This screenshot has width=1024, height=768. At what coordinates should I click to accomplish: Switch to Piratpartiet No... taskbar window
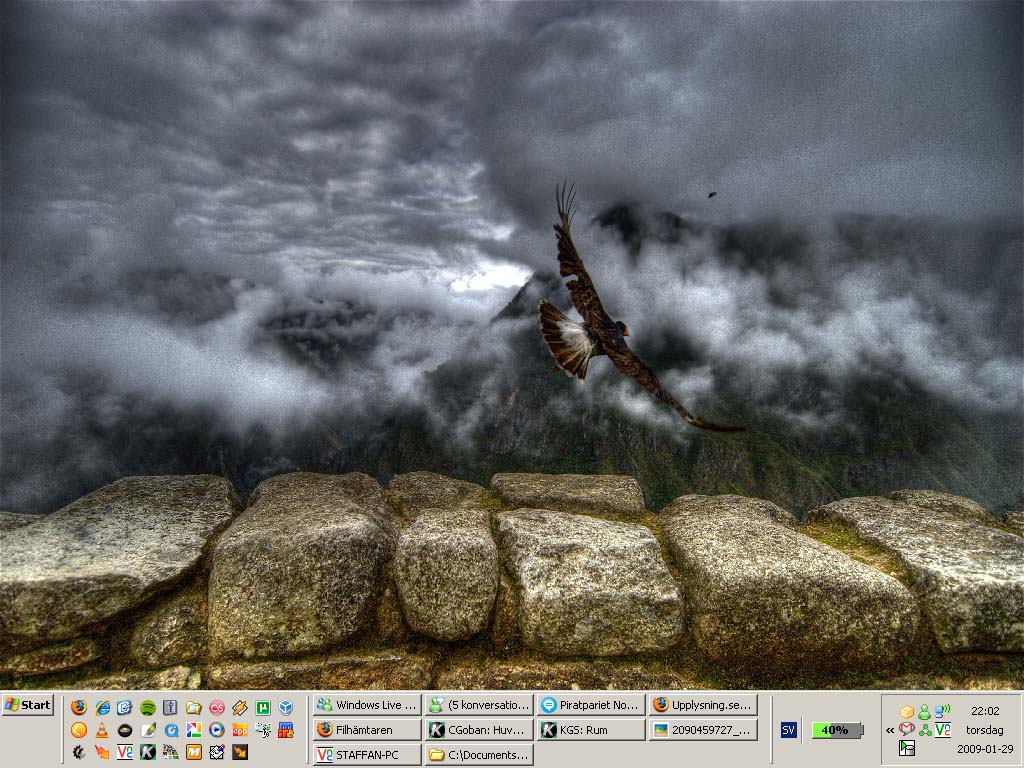point(592,705)
